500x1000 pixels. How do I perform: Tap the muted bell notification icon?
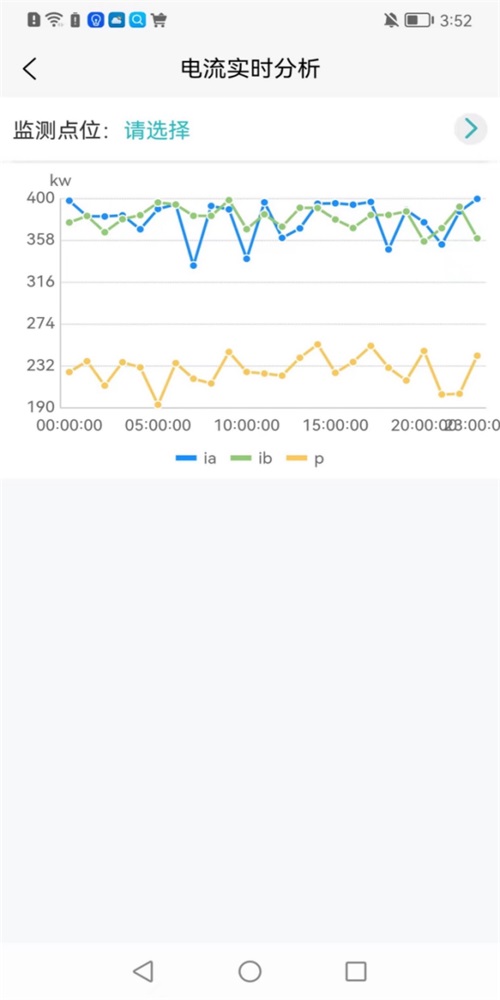(x=391, y=20)
